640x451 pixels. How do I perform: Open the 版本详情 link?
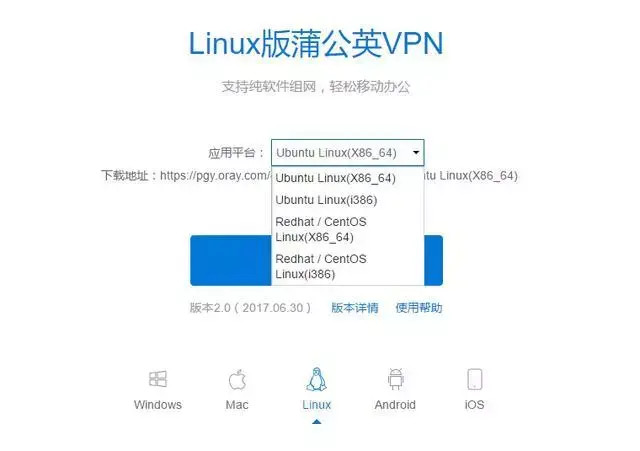(355, 308)
